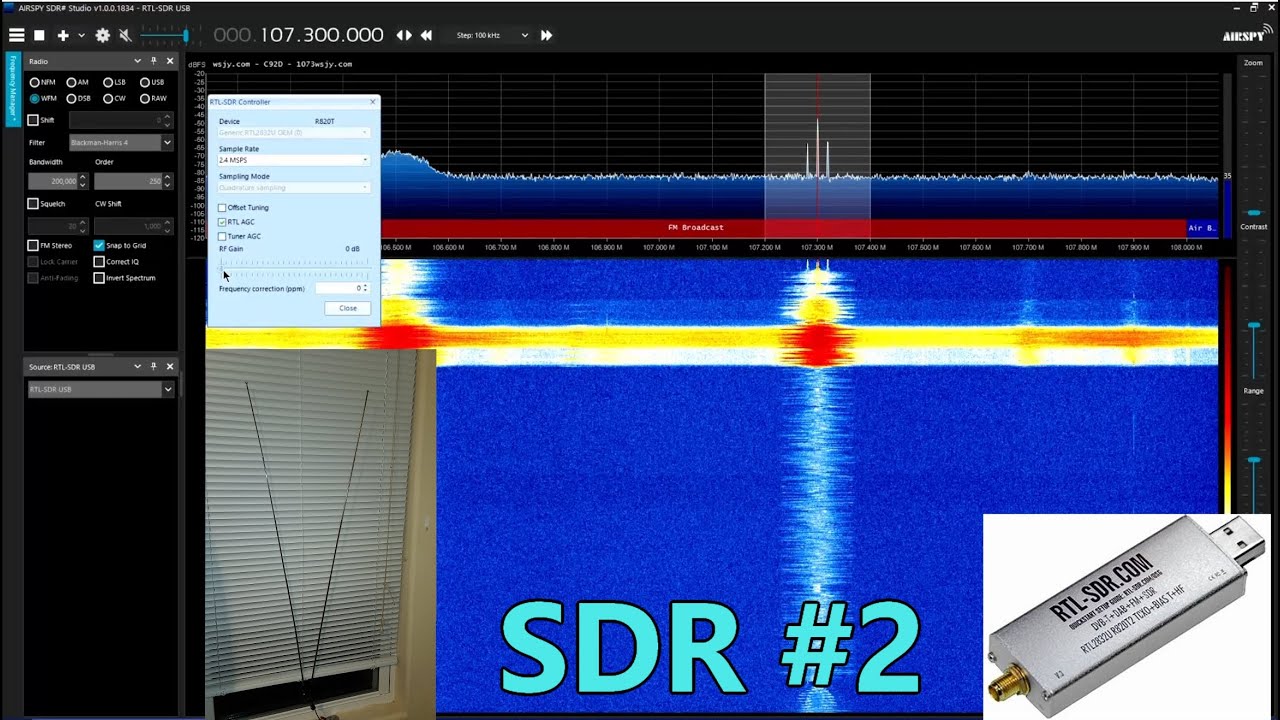
Task: Enable the Squelch checkbox
Action: coord(33,203)
